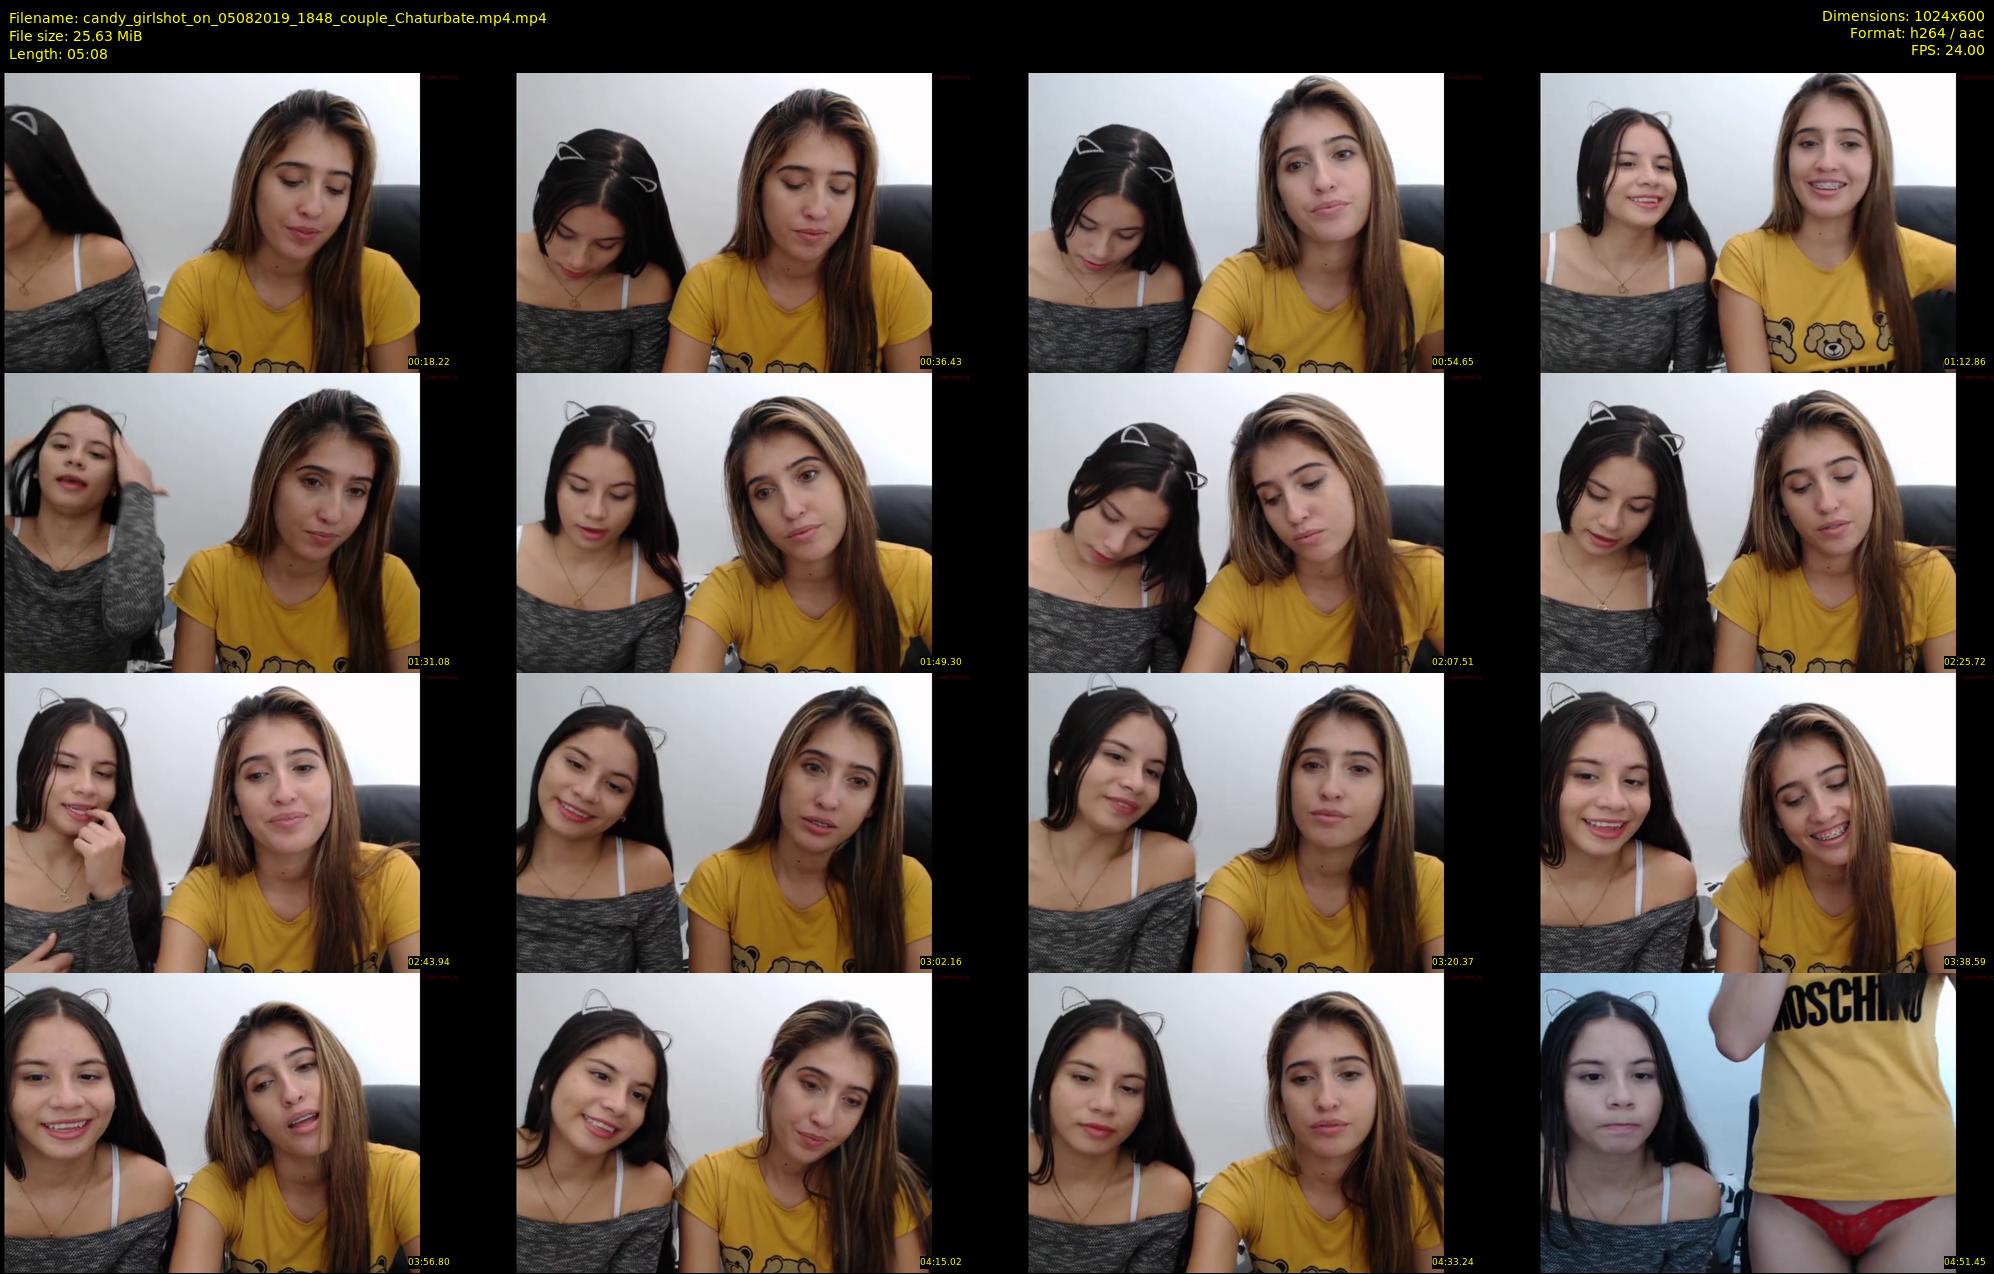
Task: Click the Dimensions 1024x600 label
Action: 1902,16
